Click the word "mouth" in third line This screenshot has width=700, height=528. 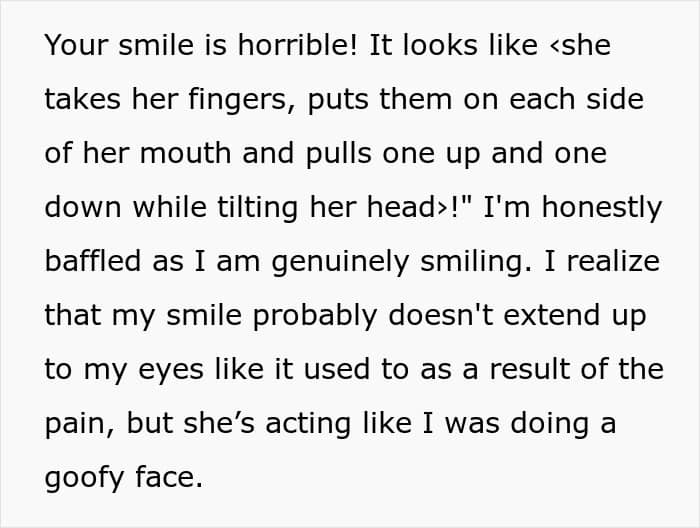(185, 153)
